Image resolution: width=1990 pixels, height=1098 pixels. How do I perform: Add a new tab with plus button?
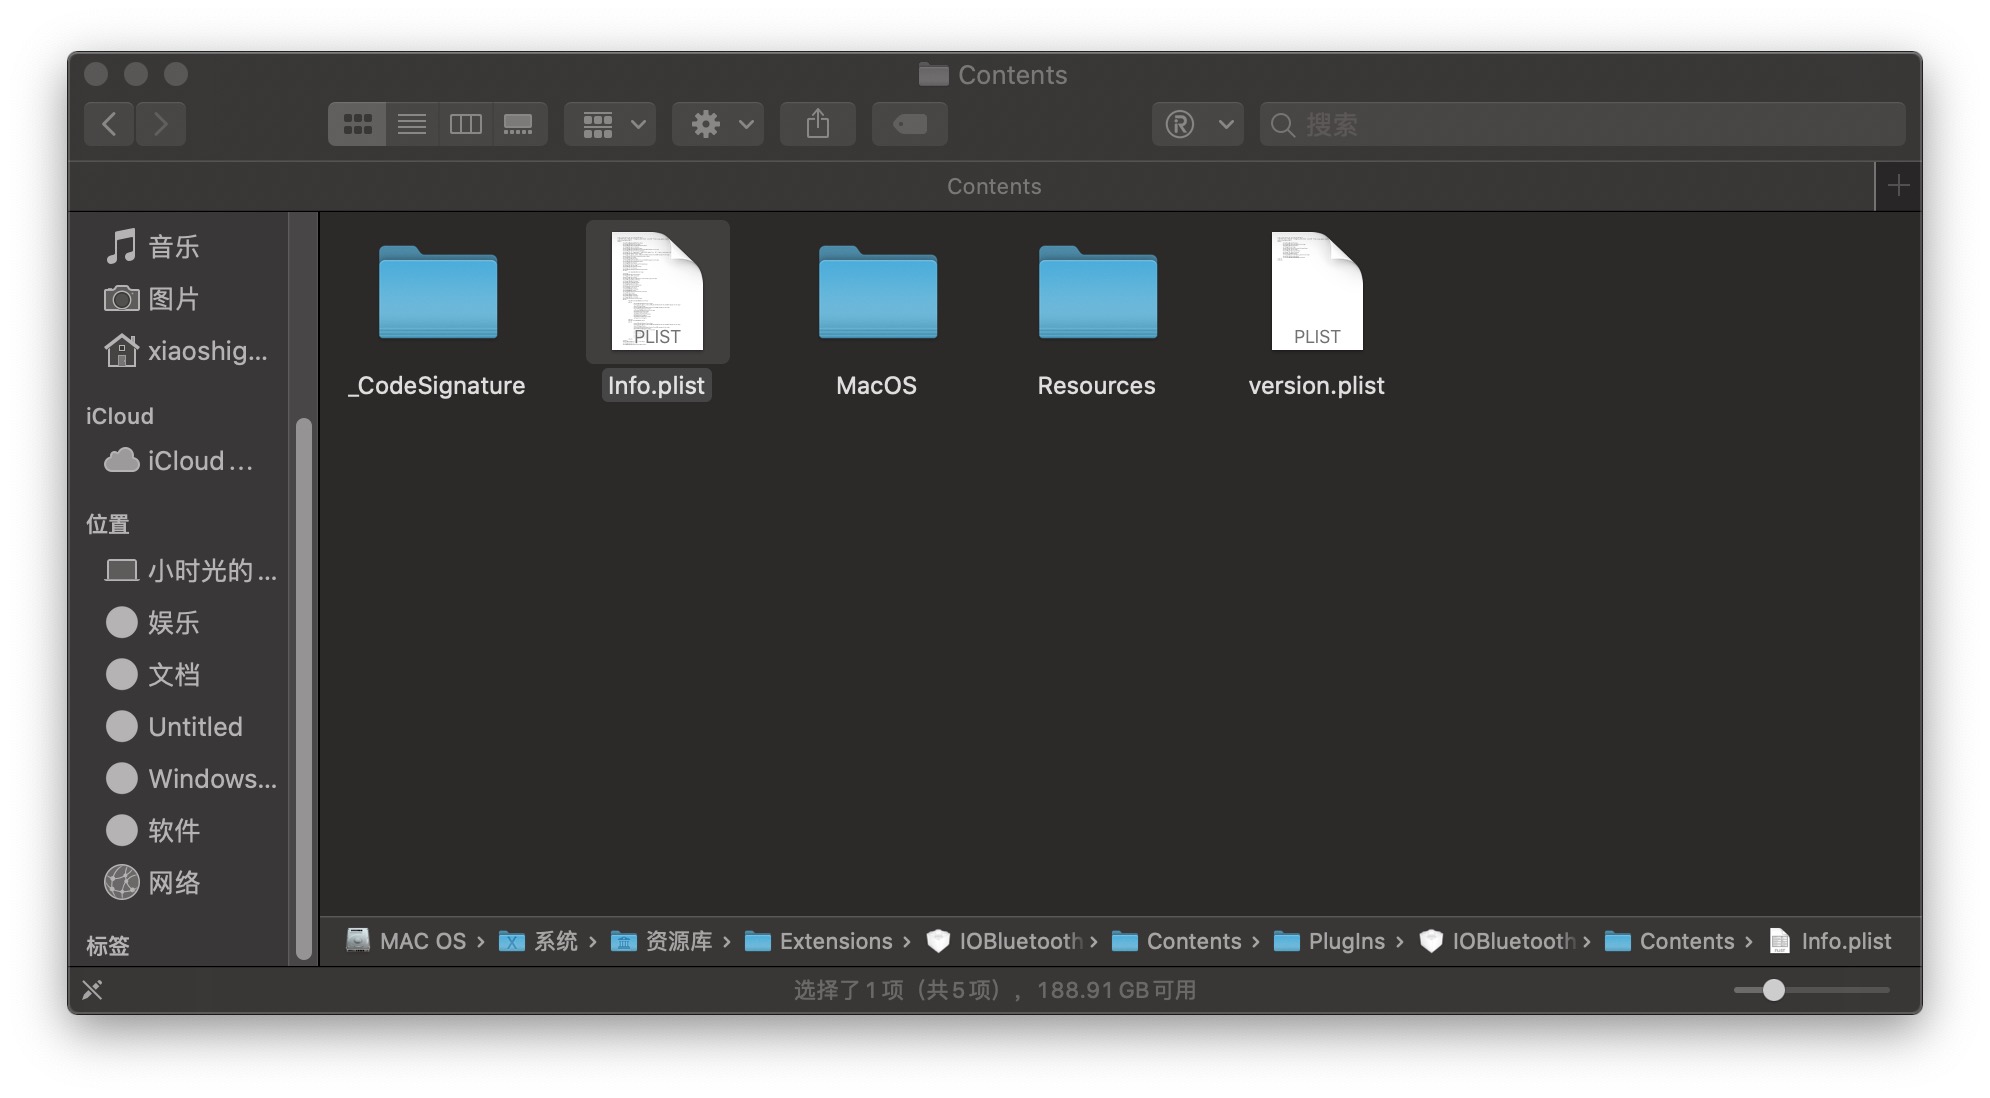click(x=1898, y=186)
